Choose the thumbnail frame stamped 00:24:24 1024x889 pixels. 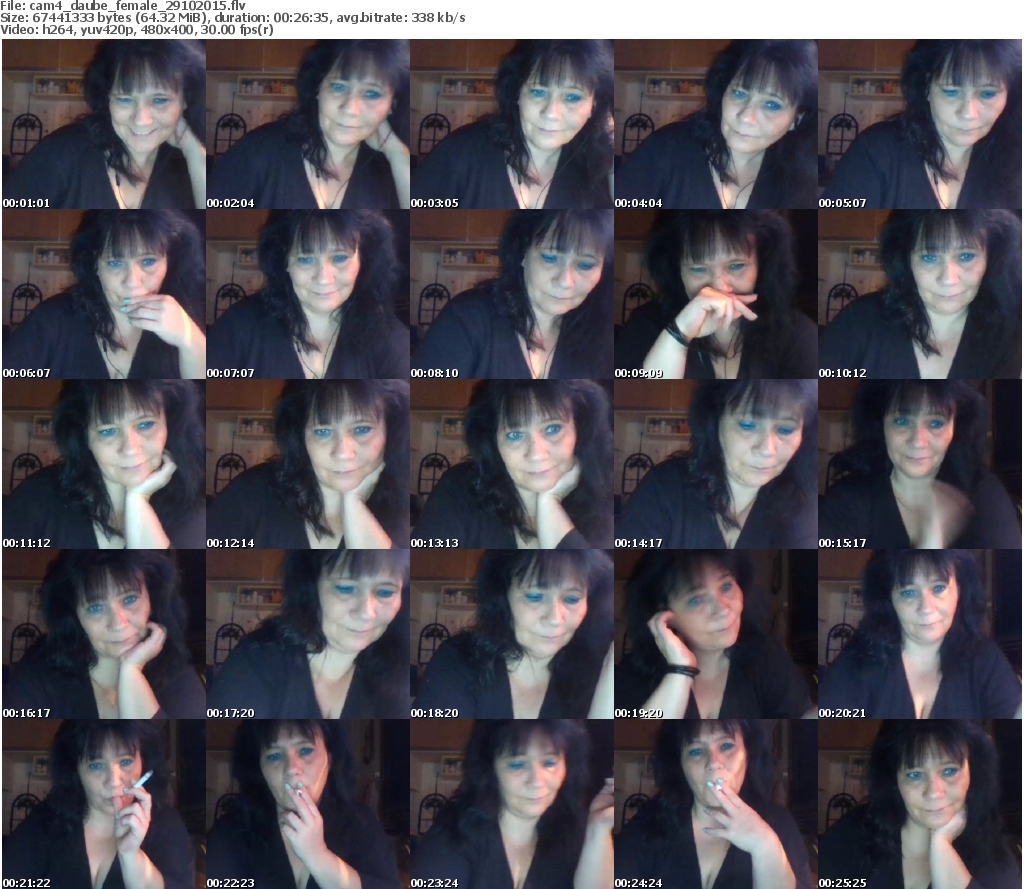click(716, 804)
